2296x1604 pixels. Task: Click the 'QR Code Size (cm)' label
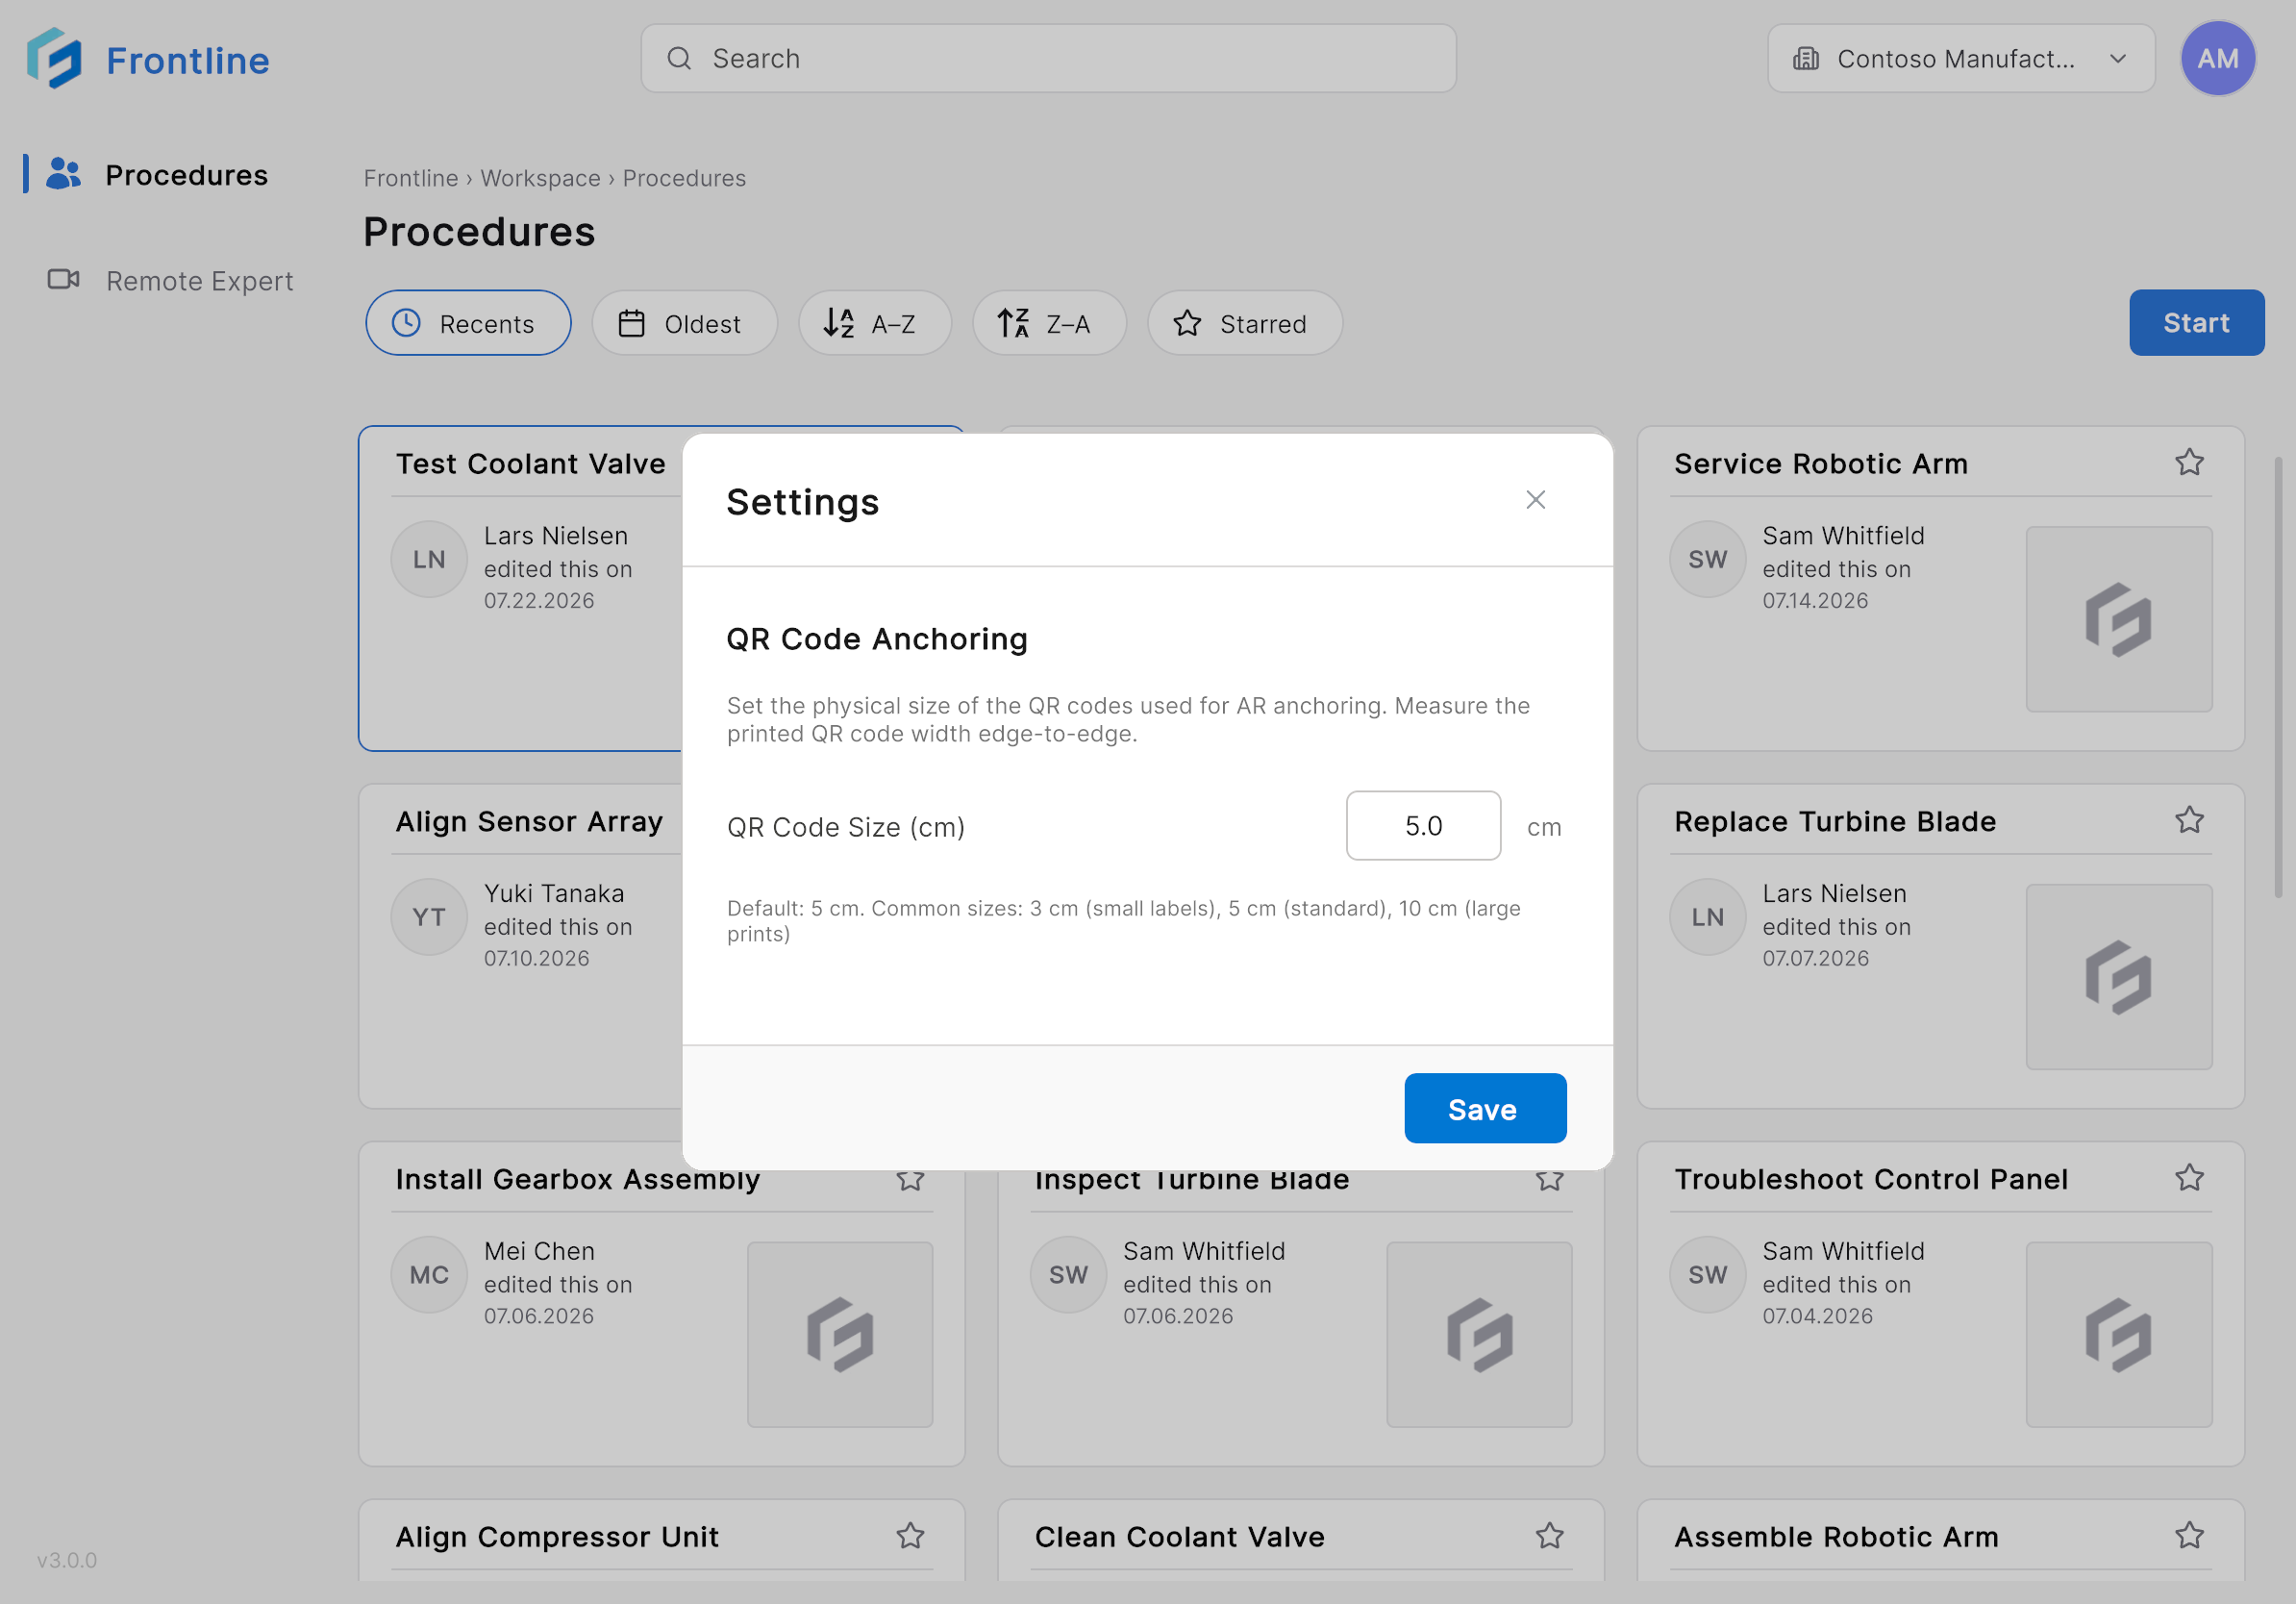point(845,828)
